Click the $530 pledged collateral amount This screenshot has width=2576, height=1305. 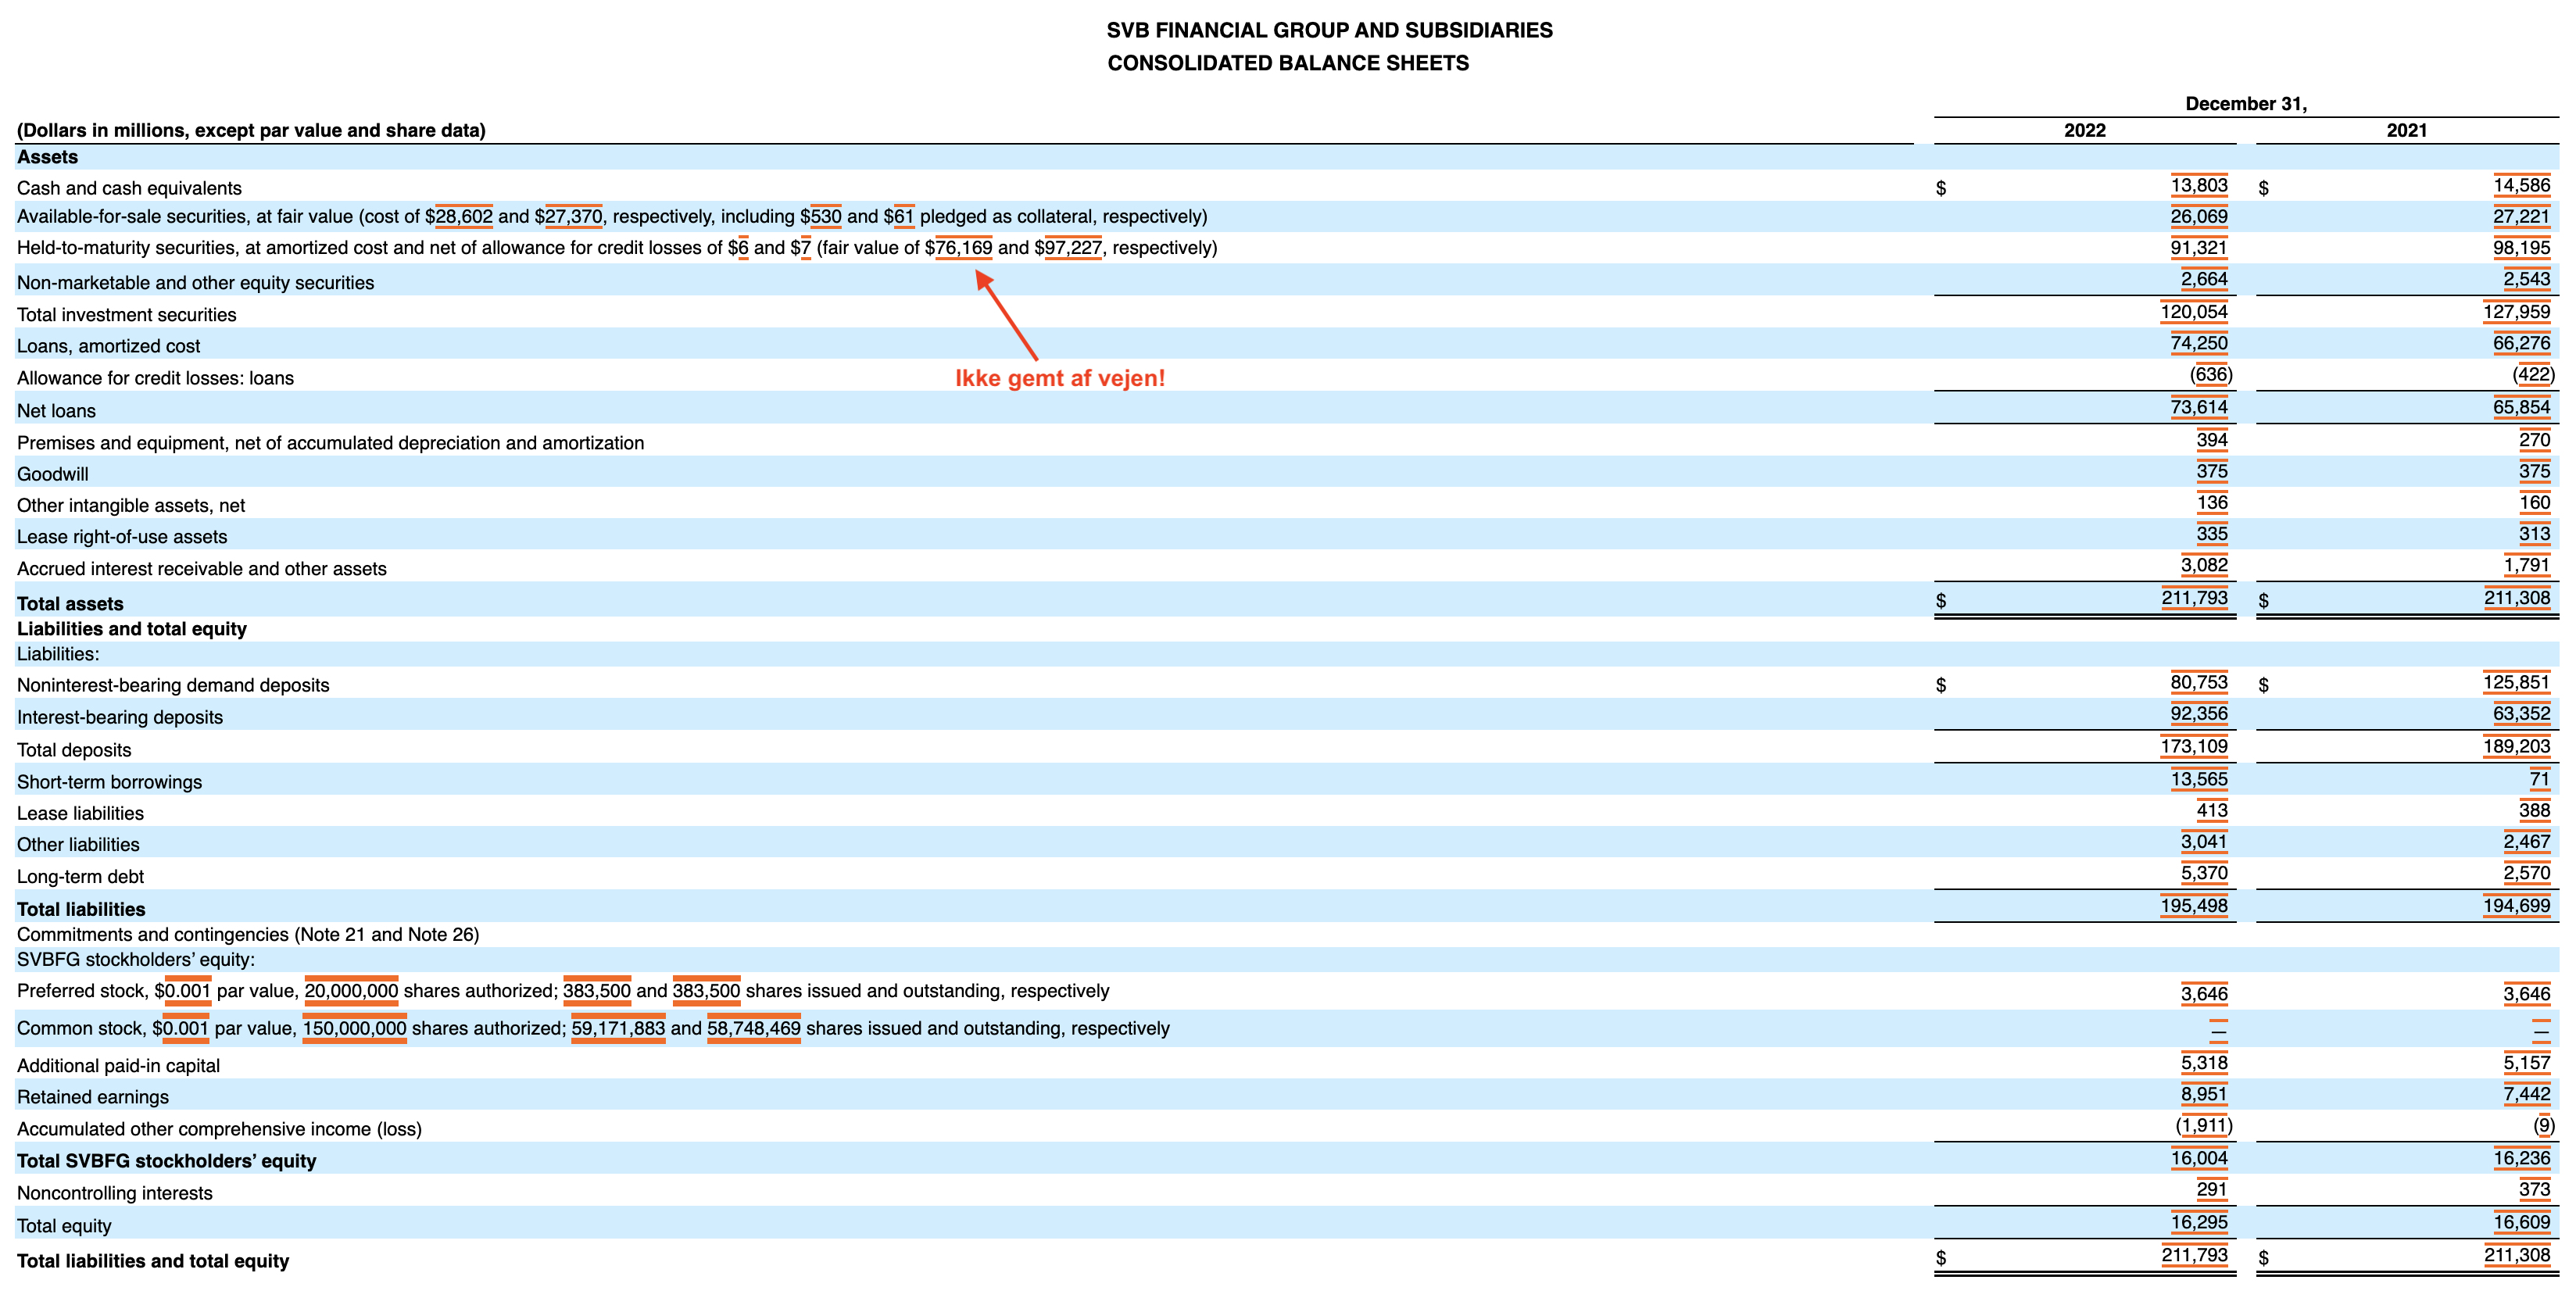pos(826,217)
